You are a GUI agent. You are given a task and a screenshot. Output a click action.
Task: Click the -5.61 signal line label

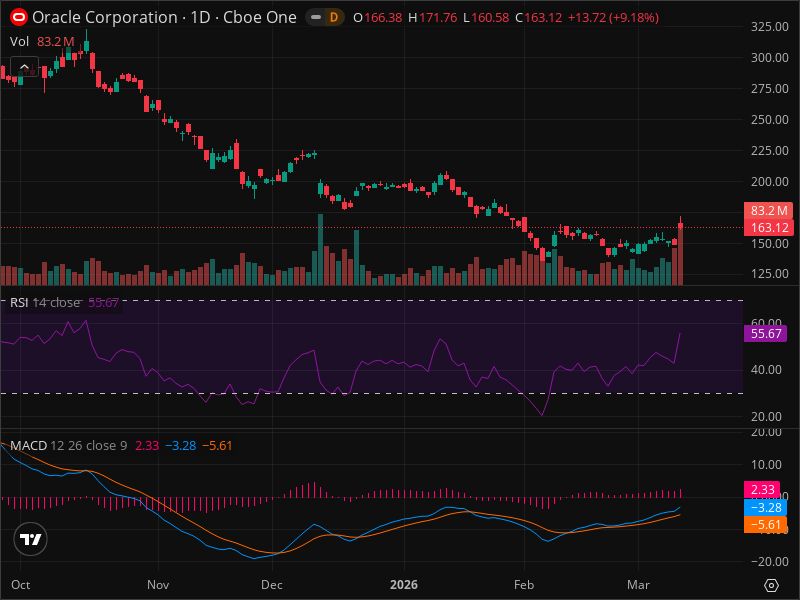click(765, 524)
